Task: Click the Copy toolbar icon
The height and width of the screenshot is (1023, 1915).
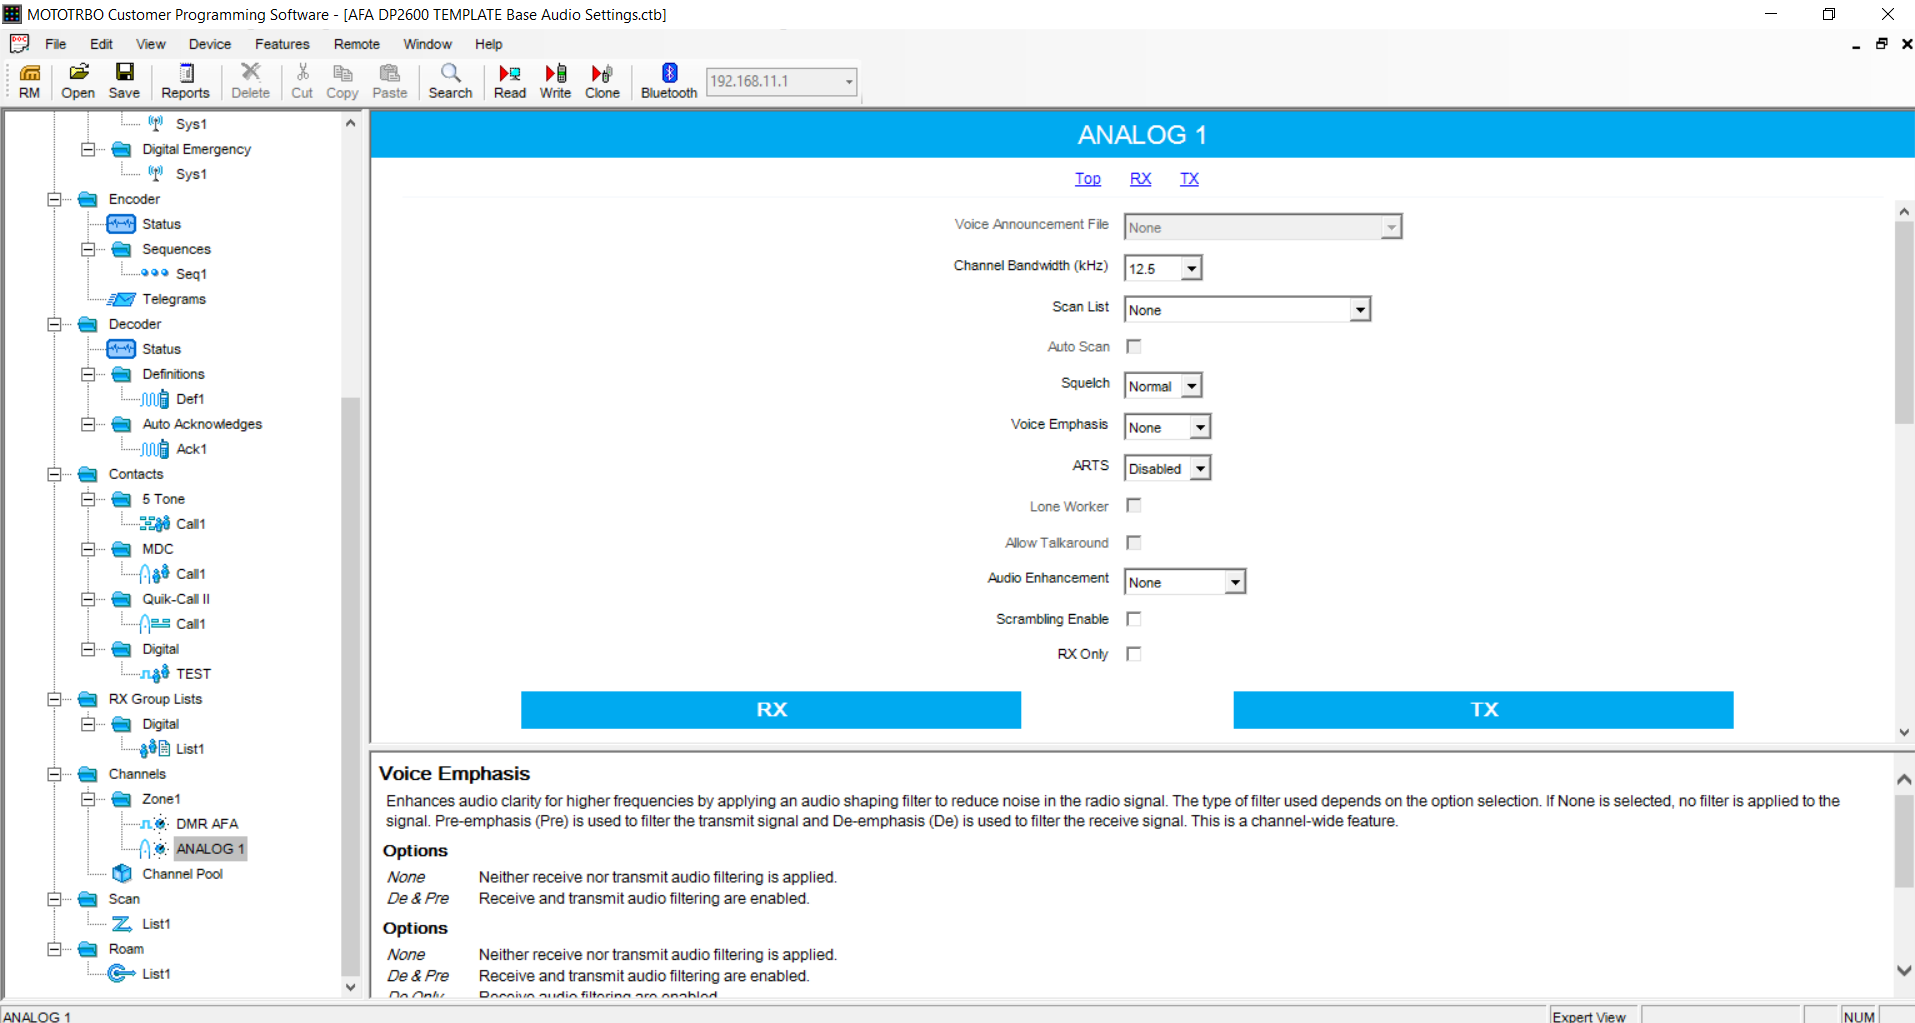Action: click(342, 80)
